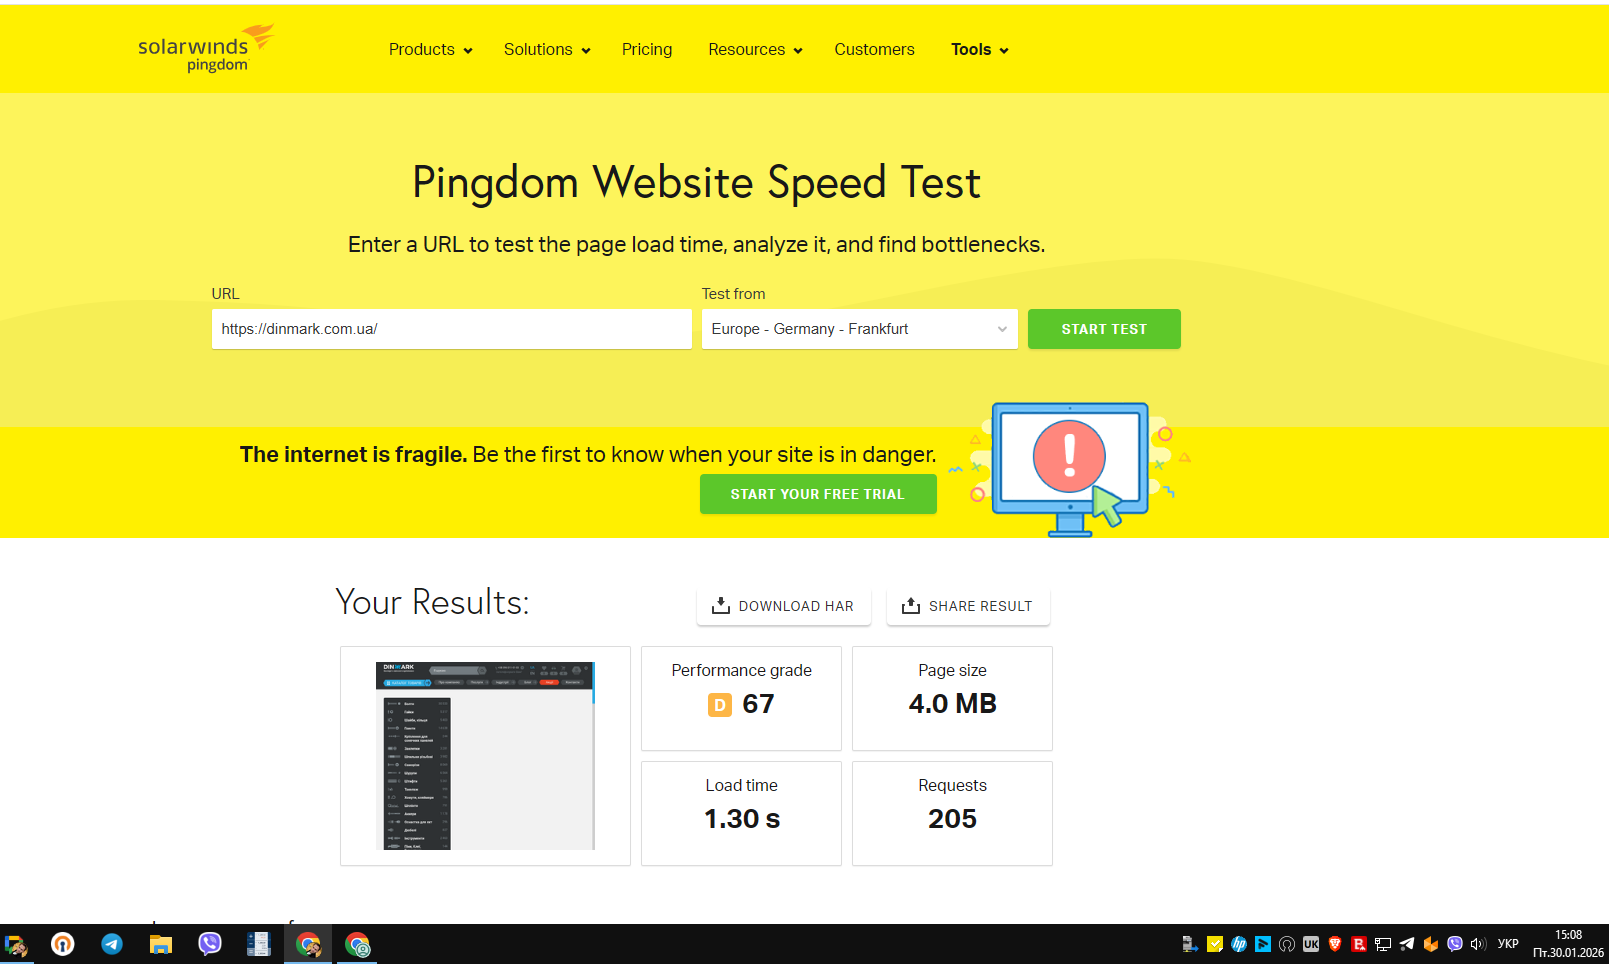The width and height of the screenshot is (1609, 964).
Task: Click the SolarWinds Pingdom logo
Action: click(207, 49)
